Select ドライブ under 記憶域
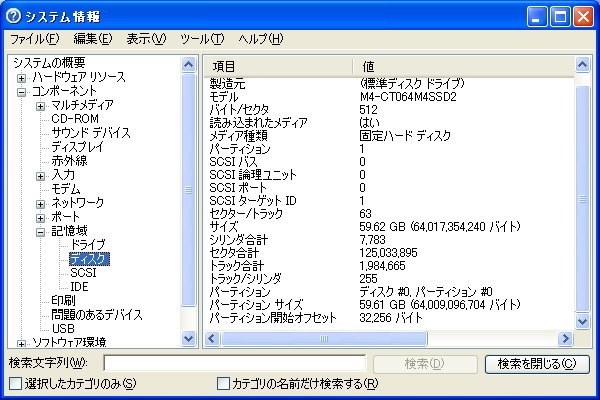The height and width of the screenshot is (400, 600). point(88,245)
